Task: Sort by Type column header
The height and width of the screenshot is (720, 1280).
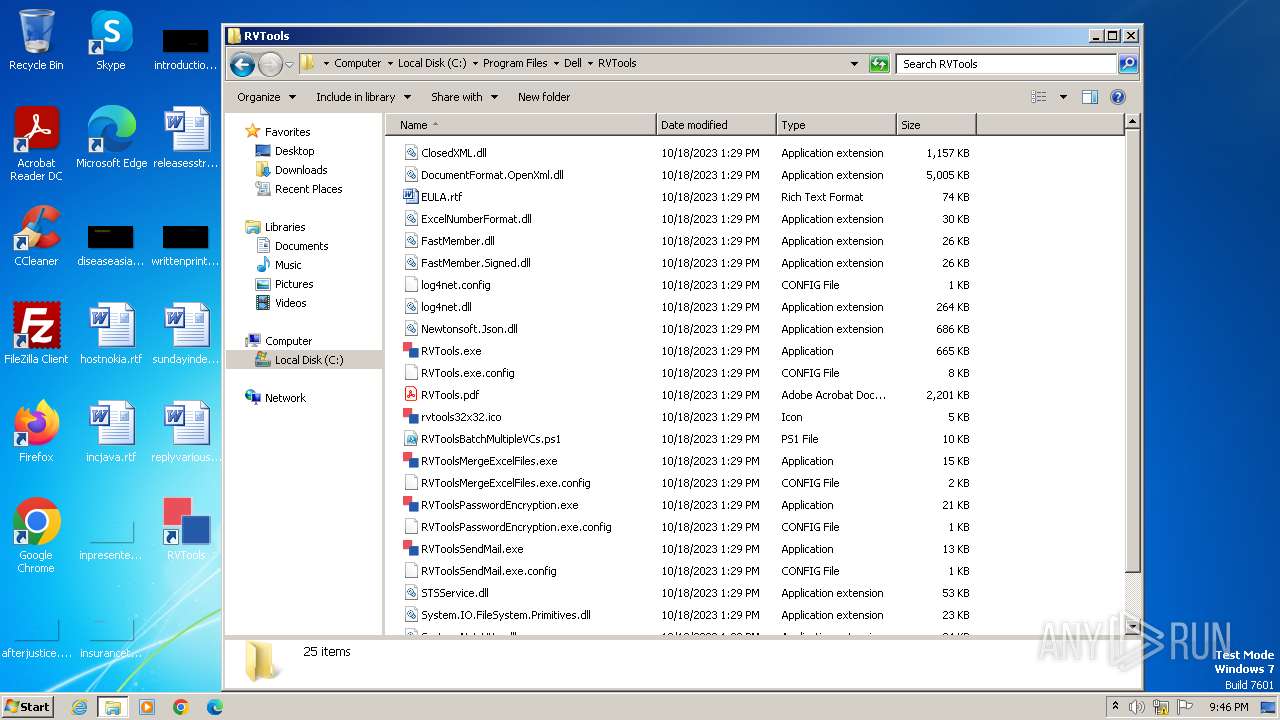Action: click(836, 125)
